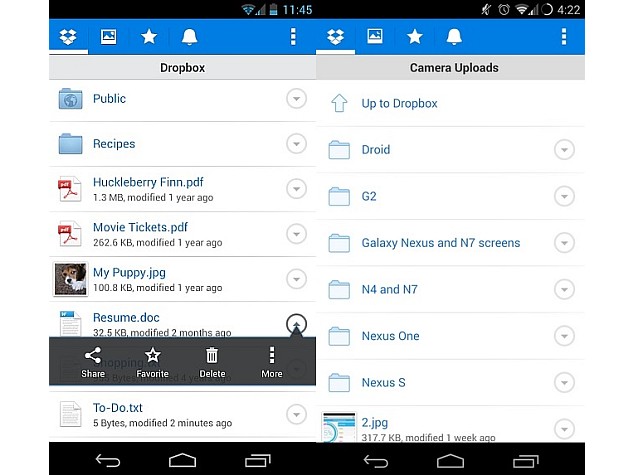Tap More in the Resume.doc action bar
The image size is (635, 475).
tap(272, 362)
